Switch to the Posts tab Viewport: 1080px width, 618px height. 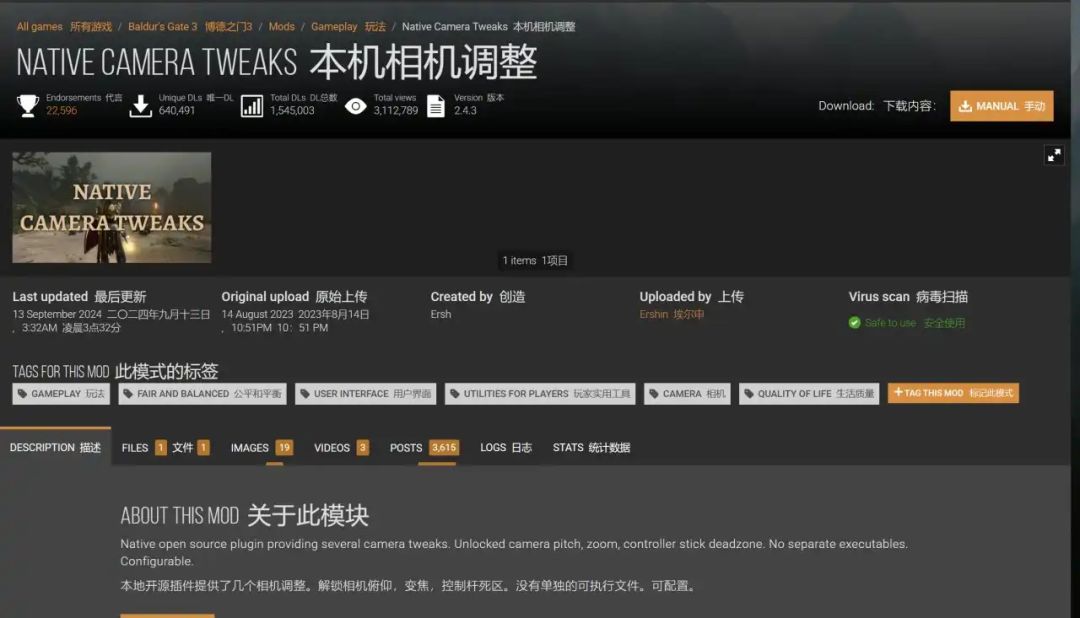tap(424, 448)
